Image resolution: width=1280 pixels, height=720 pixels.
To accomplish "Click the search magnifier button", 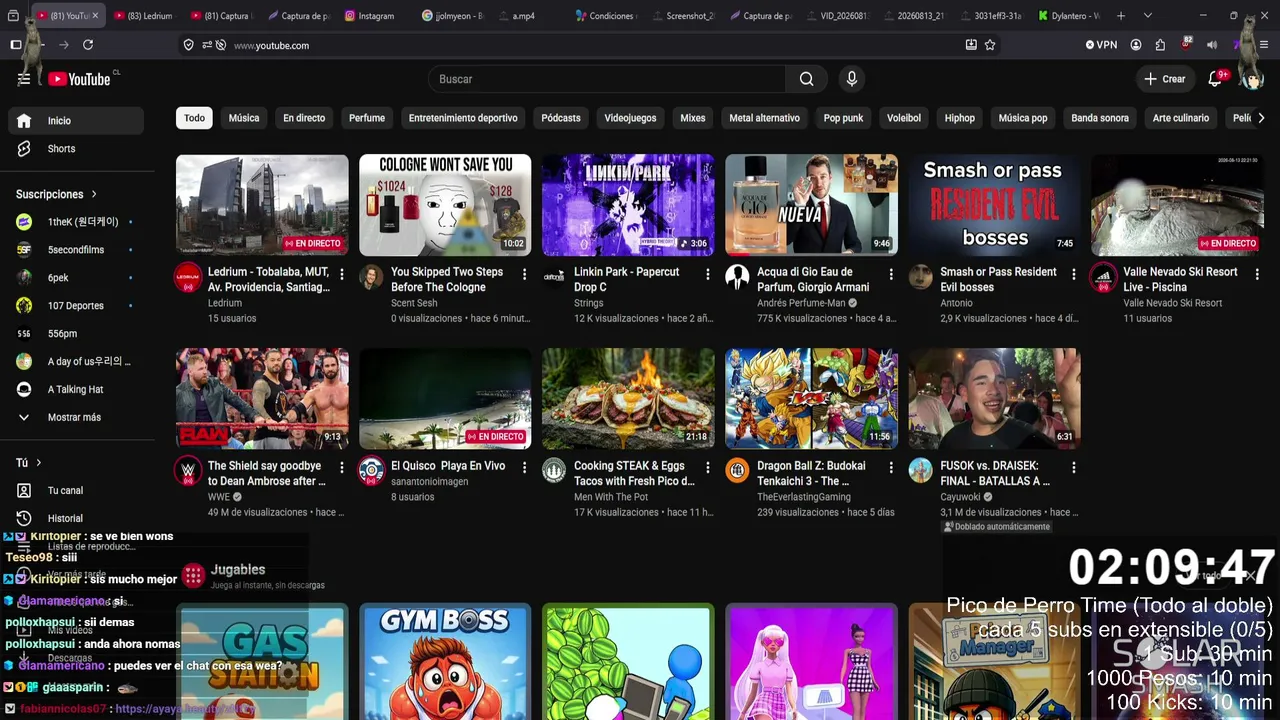I will 806,79.
